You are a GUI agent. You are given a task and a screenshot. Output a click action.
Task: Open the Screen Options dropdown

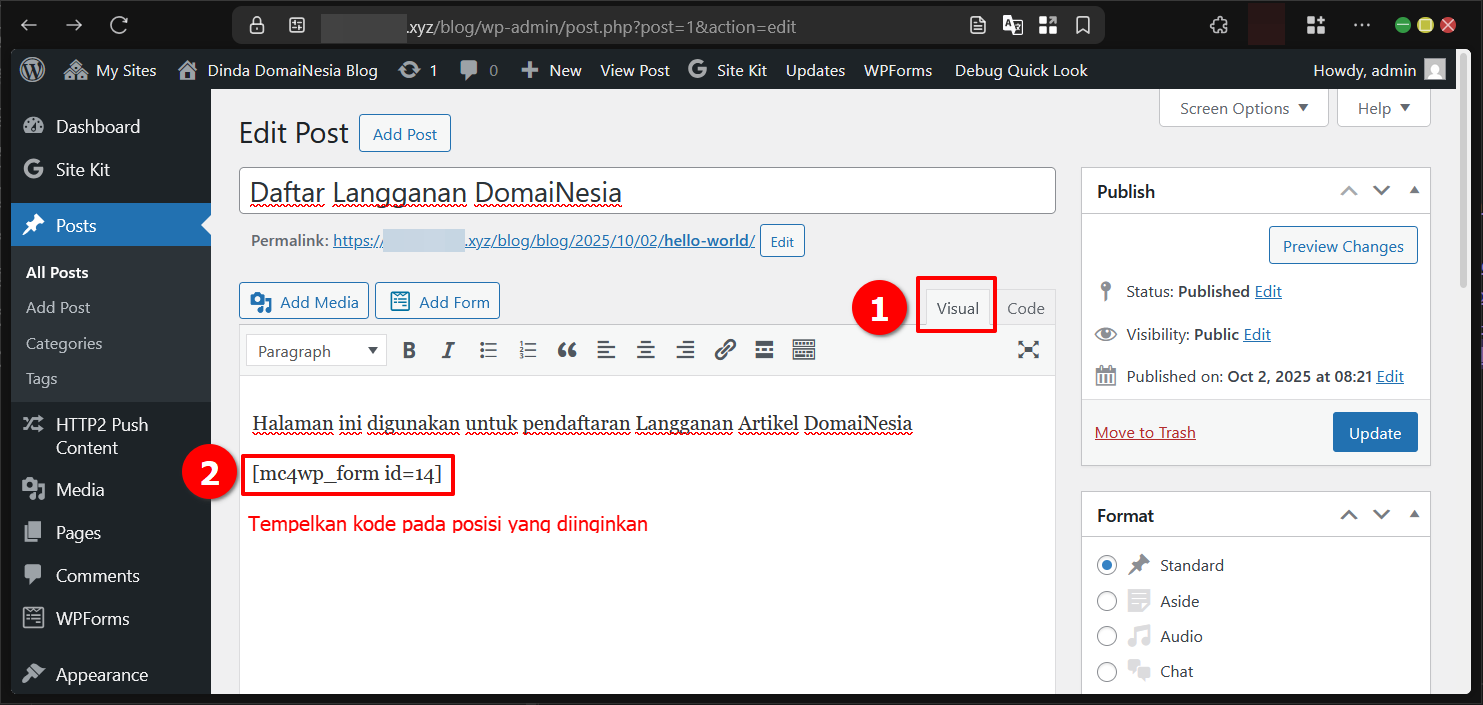click(1243, 108)
